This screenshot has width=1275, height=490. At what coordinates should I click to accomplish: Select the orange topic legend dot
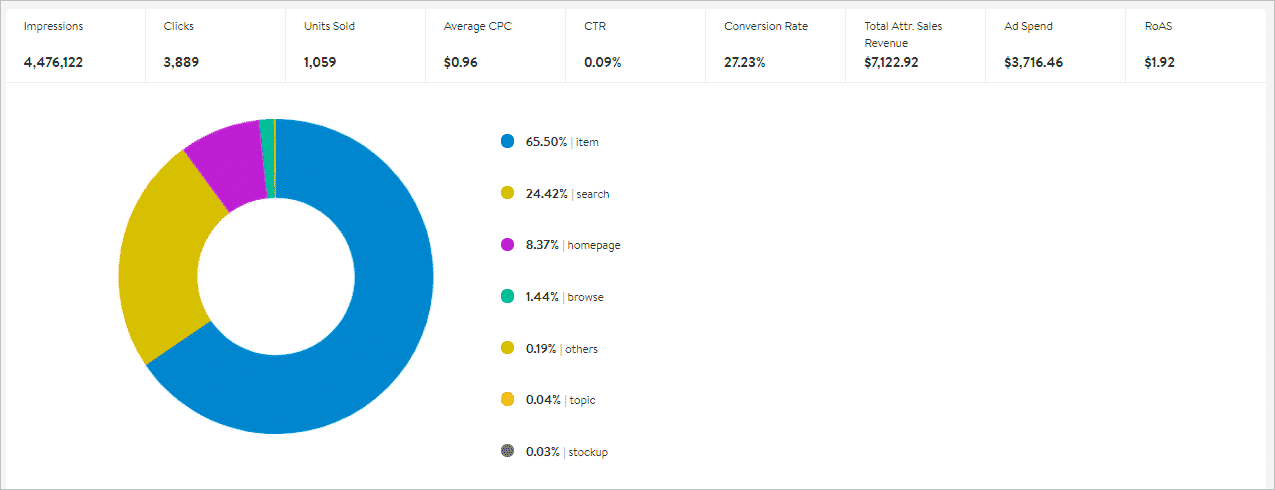click(x=507, y=400)
